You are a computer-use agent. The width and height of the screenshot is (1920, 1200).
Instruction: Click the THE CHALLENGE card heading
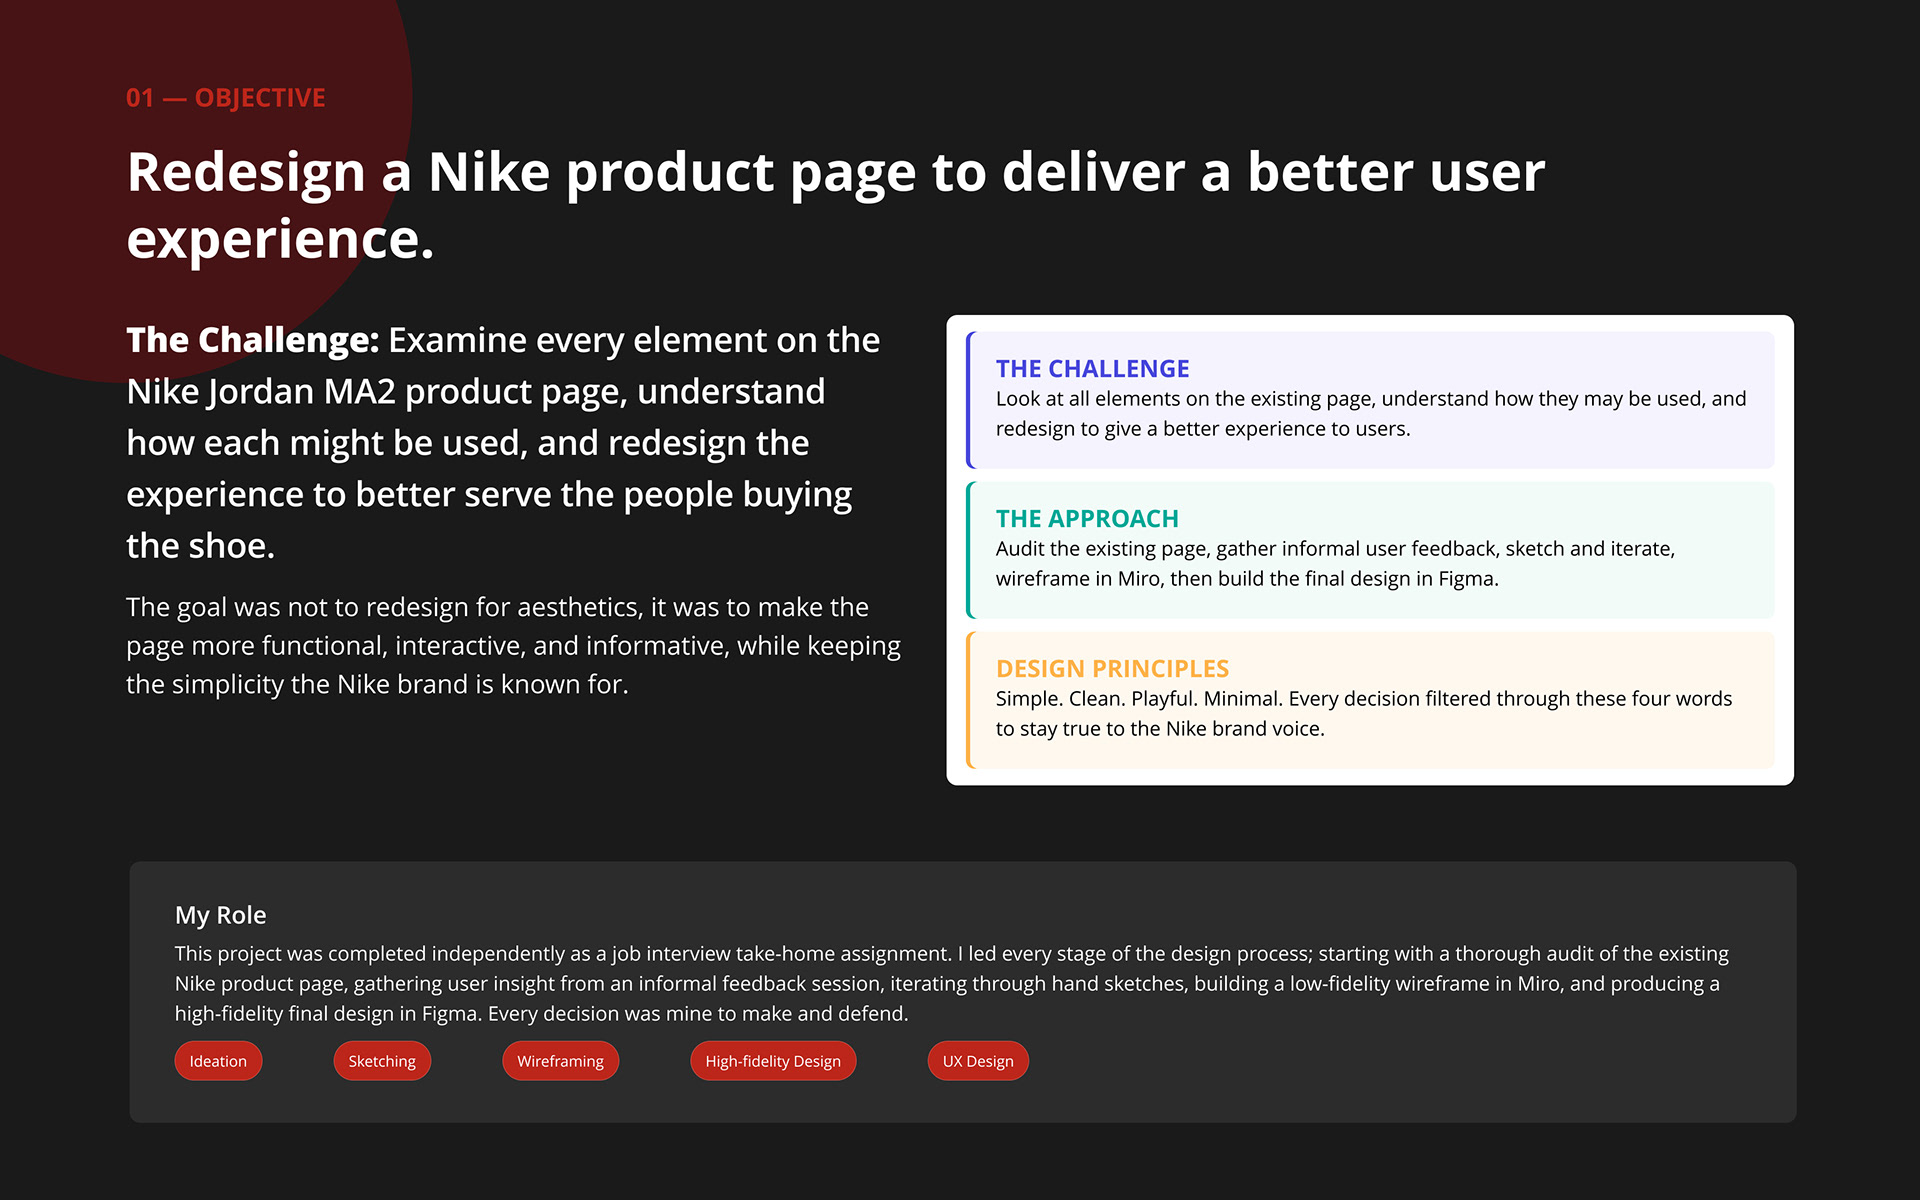tap(1092, 368)
